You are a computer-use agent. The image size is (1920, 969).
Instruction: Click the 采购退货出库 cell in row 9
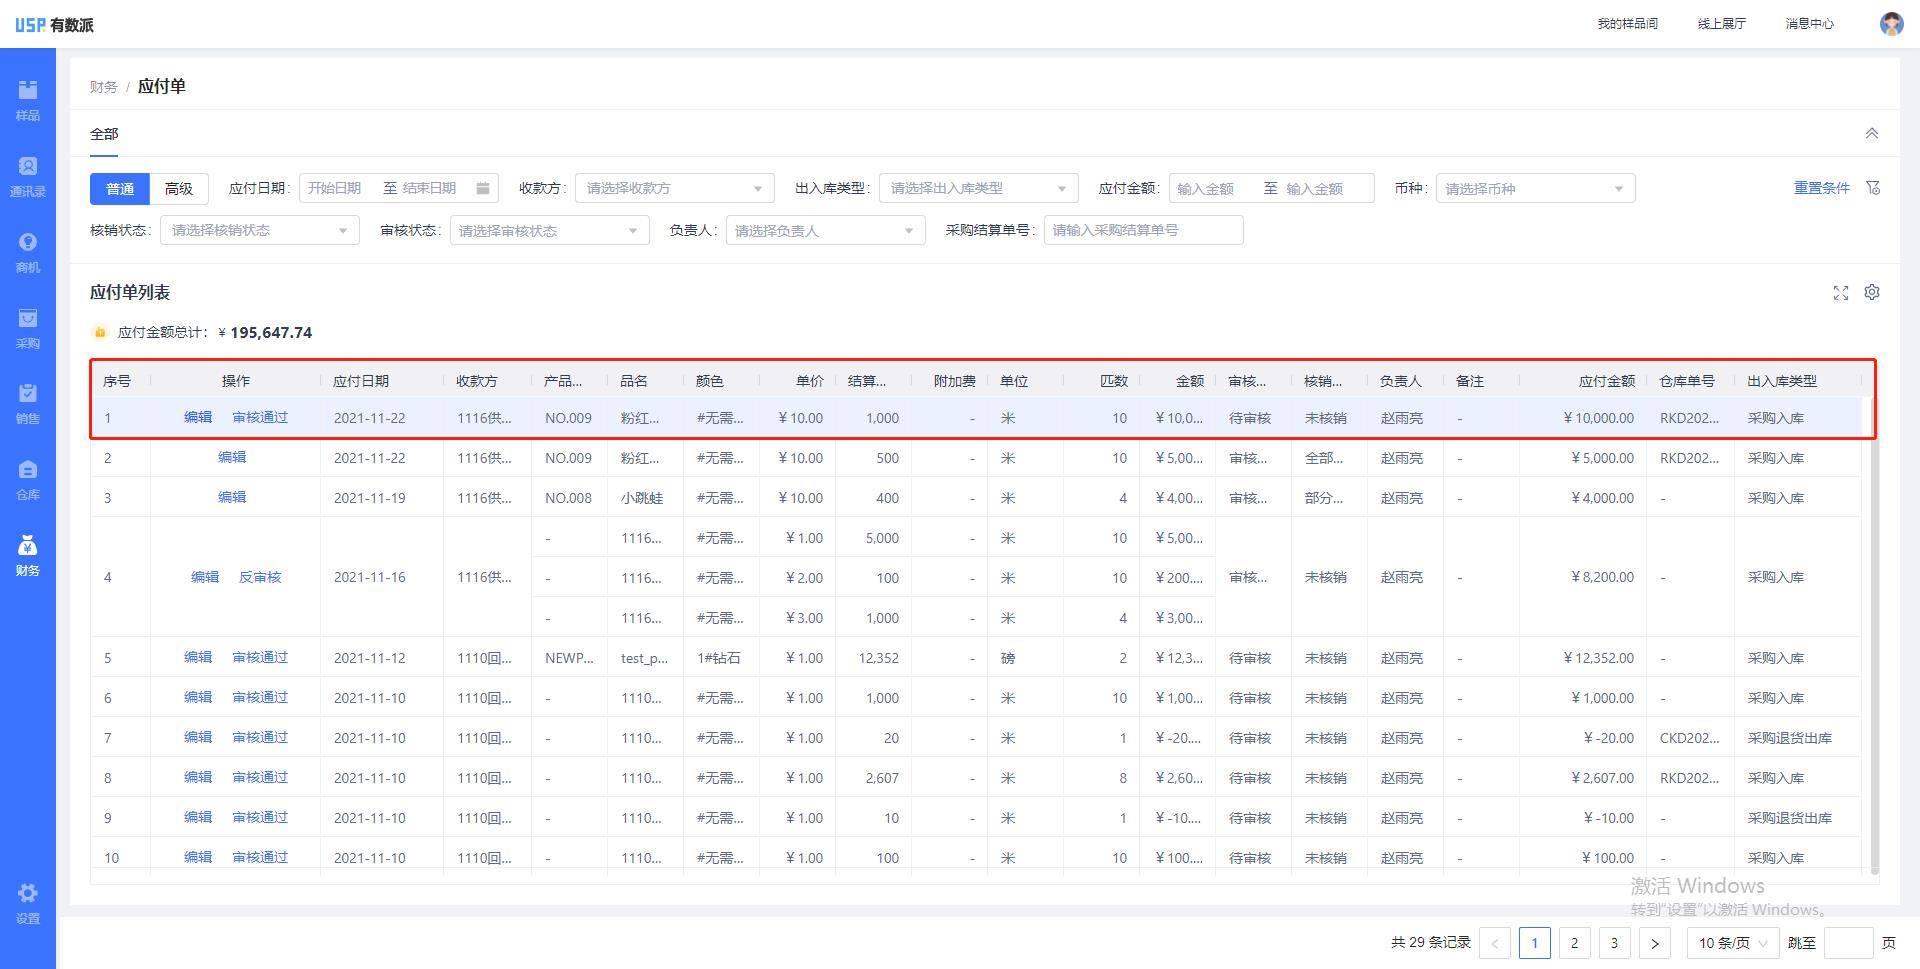coord(1789,818)
